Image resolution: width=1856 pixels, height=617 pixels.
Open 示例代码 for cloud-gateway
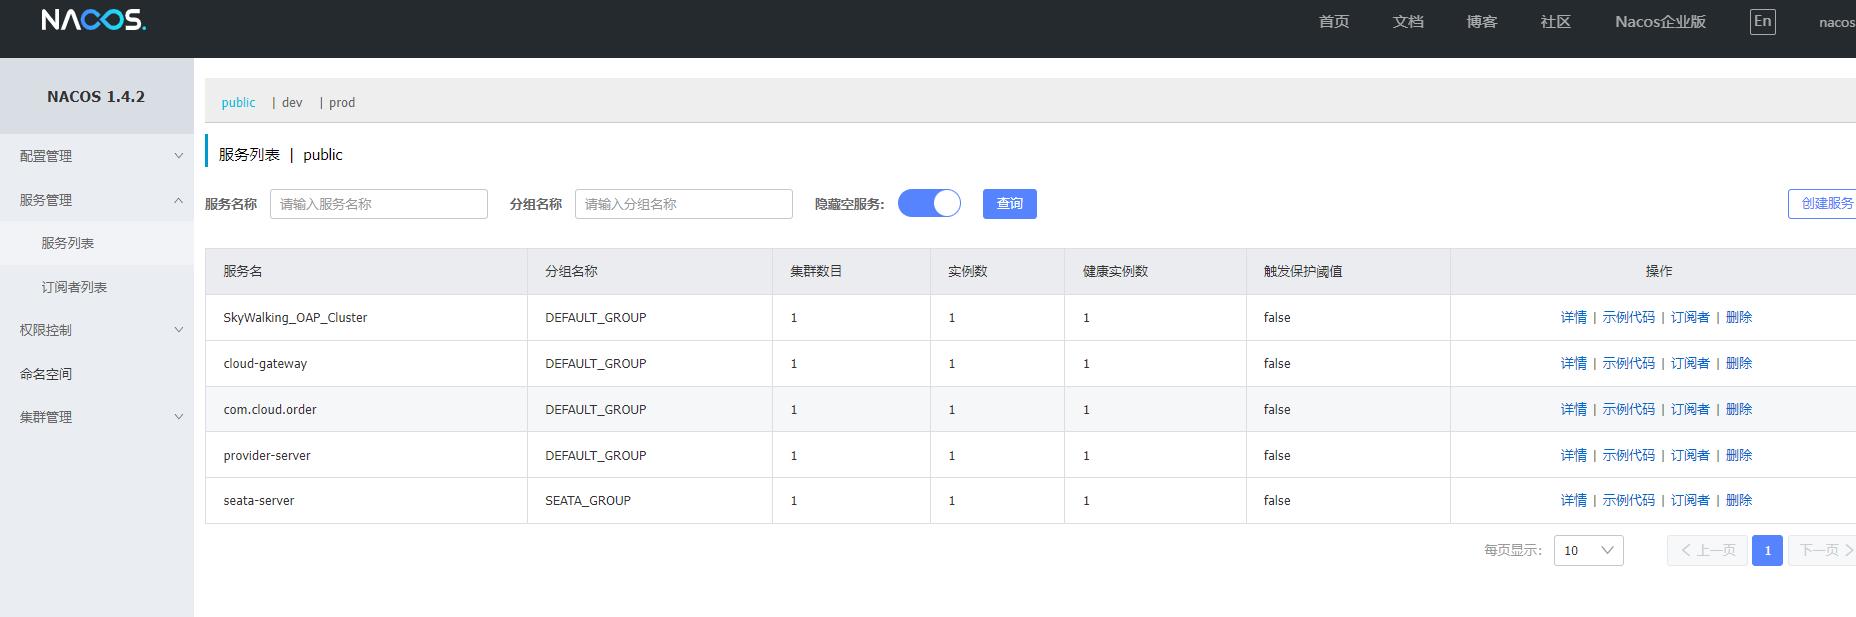(1629, 363)
